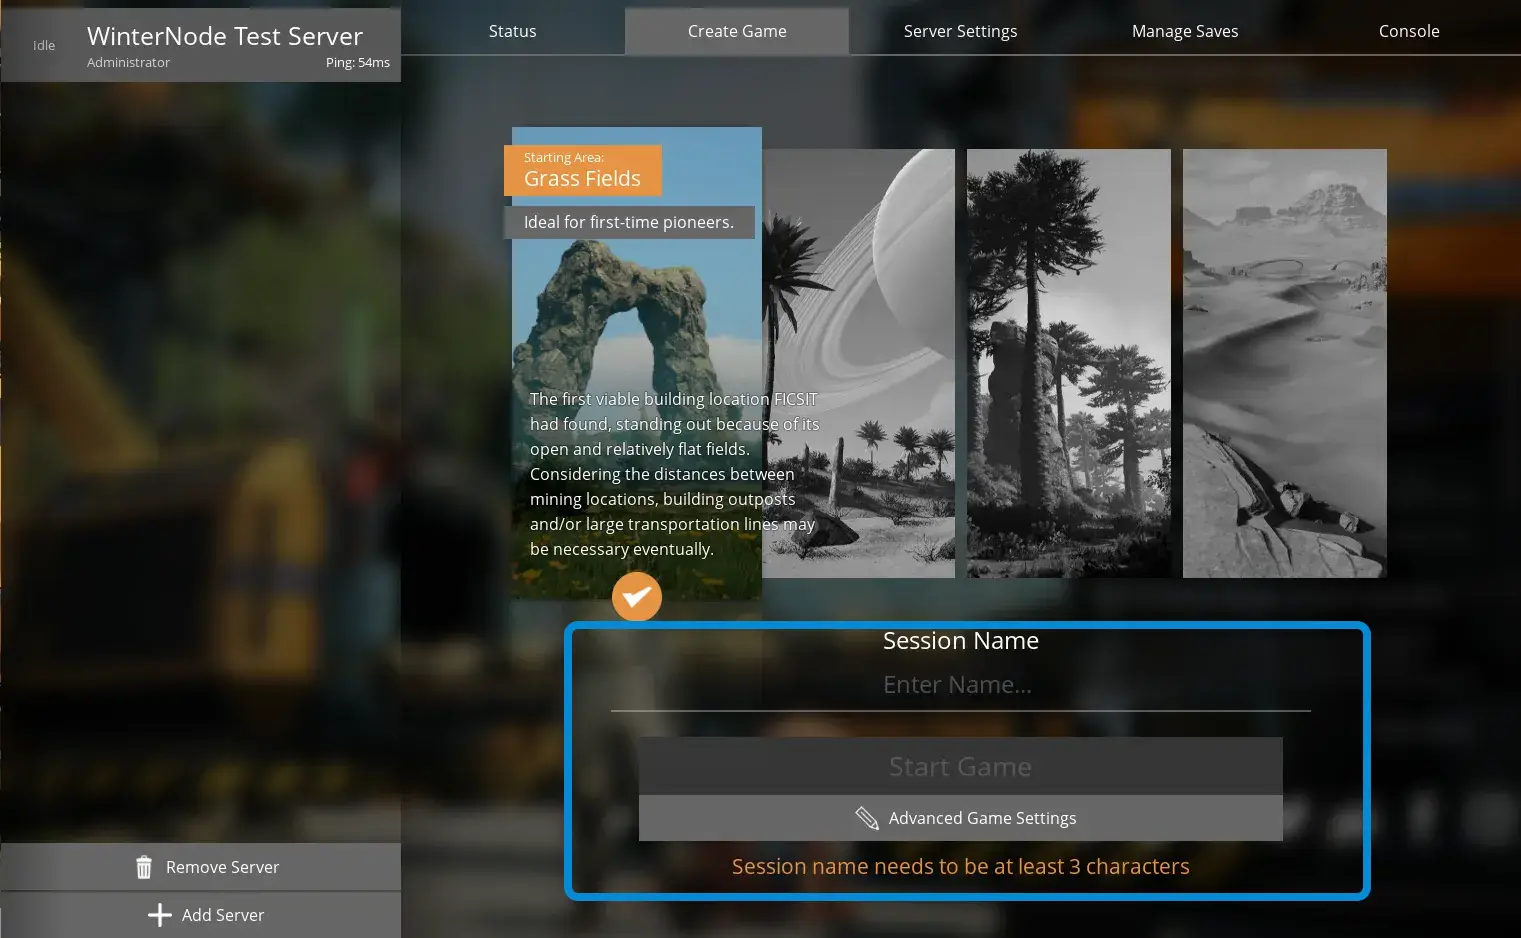Select the desert dunes starting area
1521x938 pixels.
[1284, 362]
